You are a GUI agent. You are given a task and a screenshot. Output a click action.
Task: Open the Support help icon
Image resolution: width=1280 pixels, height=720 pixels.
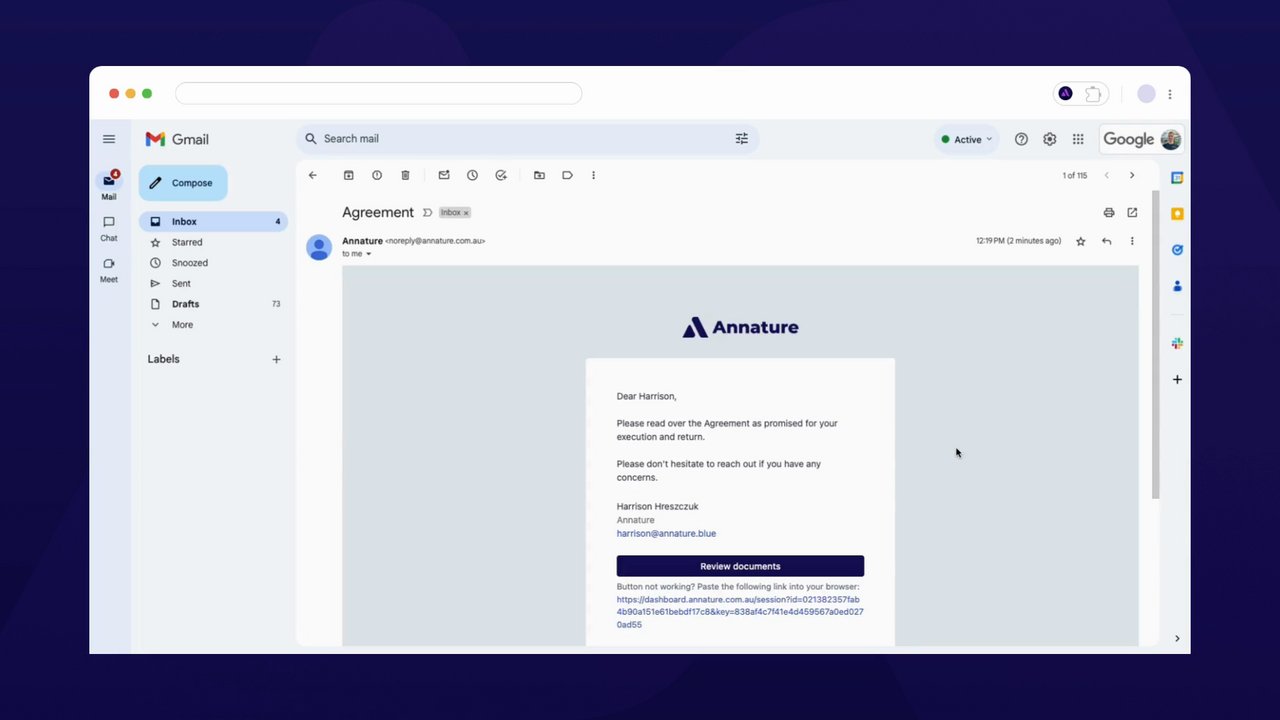pos(1021,139)
